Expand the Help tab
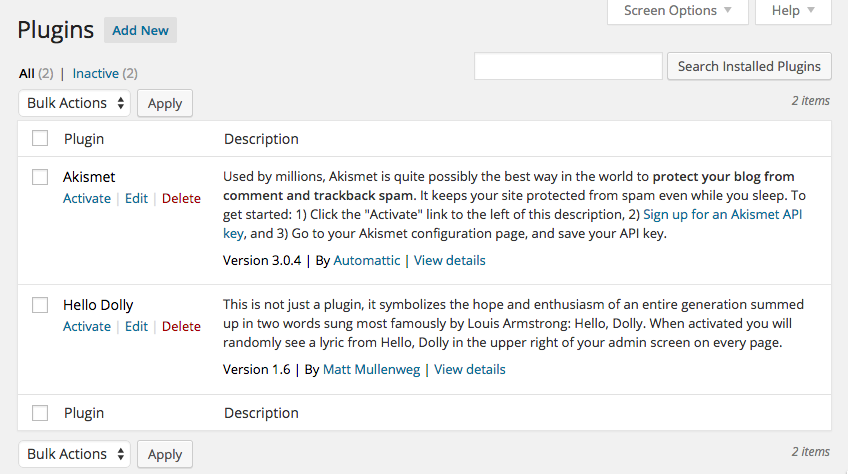848x474 pixels. (793, 11)
